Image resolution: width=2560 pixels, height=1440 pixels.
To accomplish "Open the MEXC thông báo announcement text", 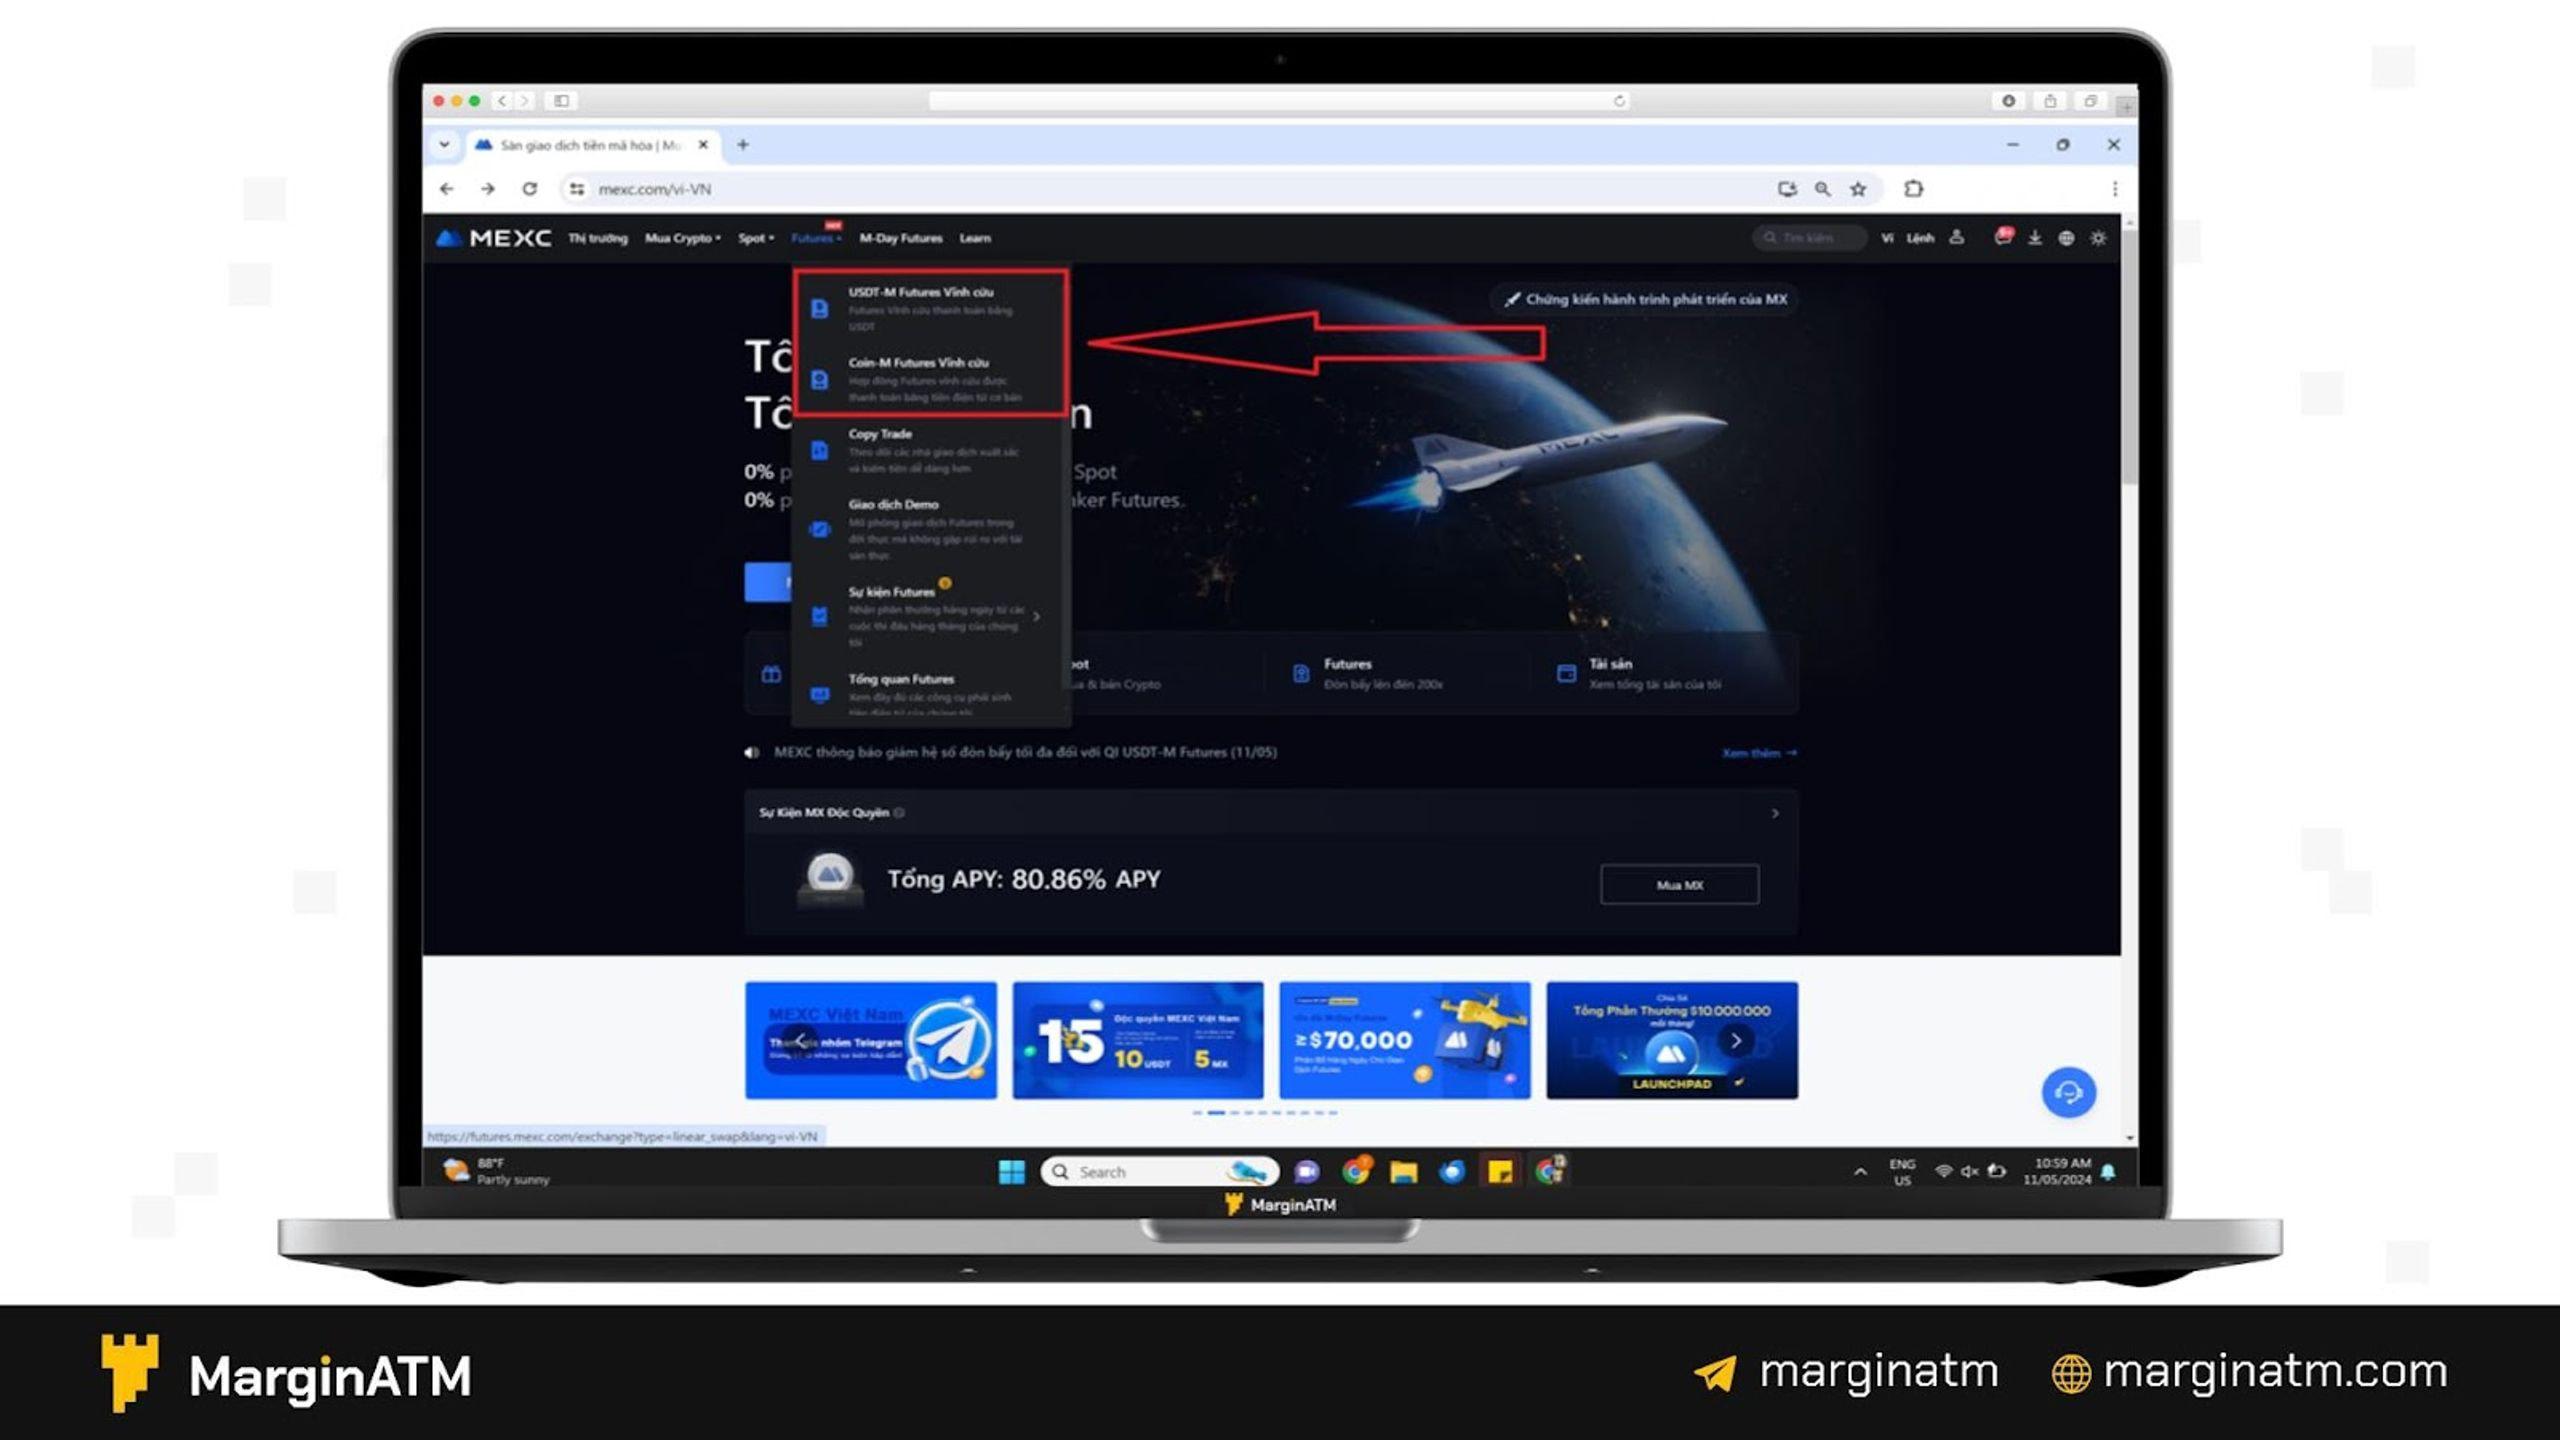I will 1025,752.
